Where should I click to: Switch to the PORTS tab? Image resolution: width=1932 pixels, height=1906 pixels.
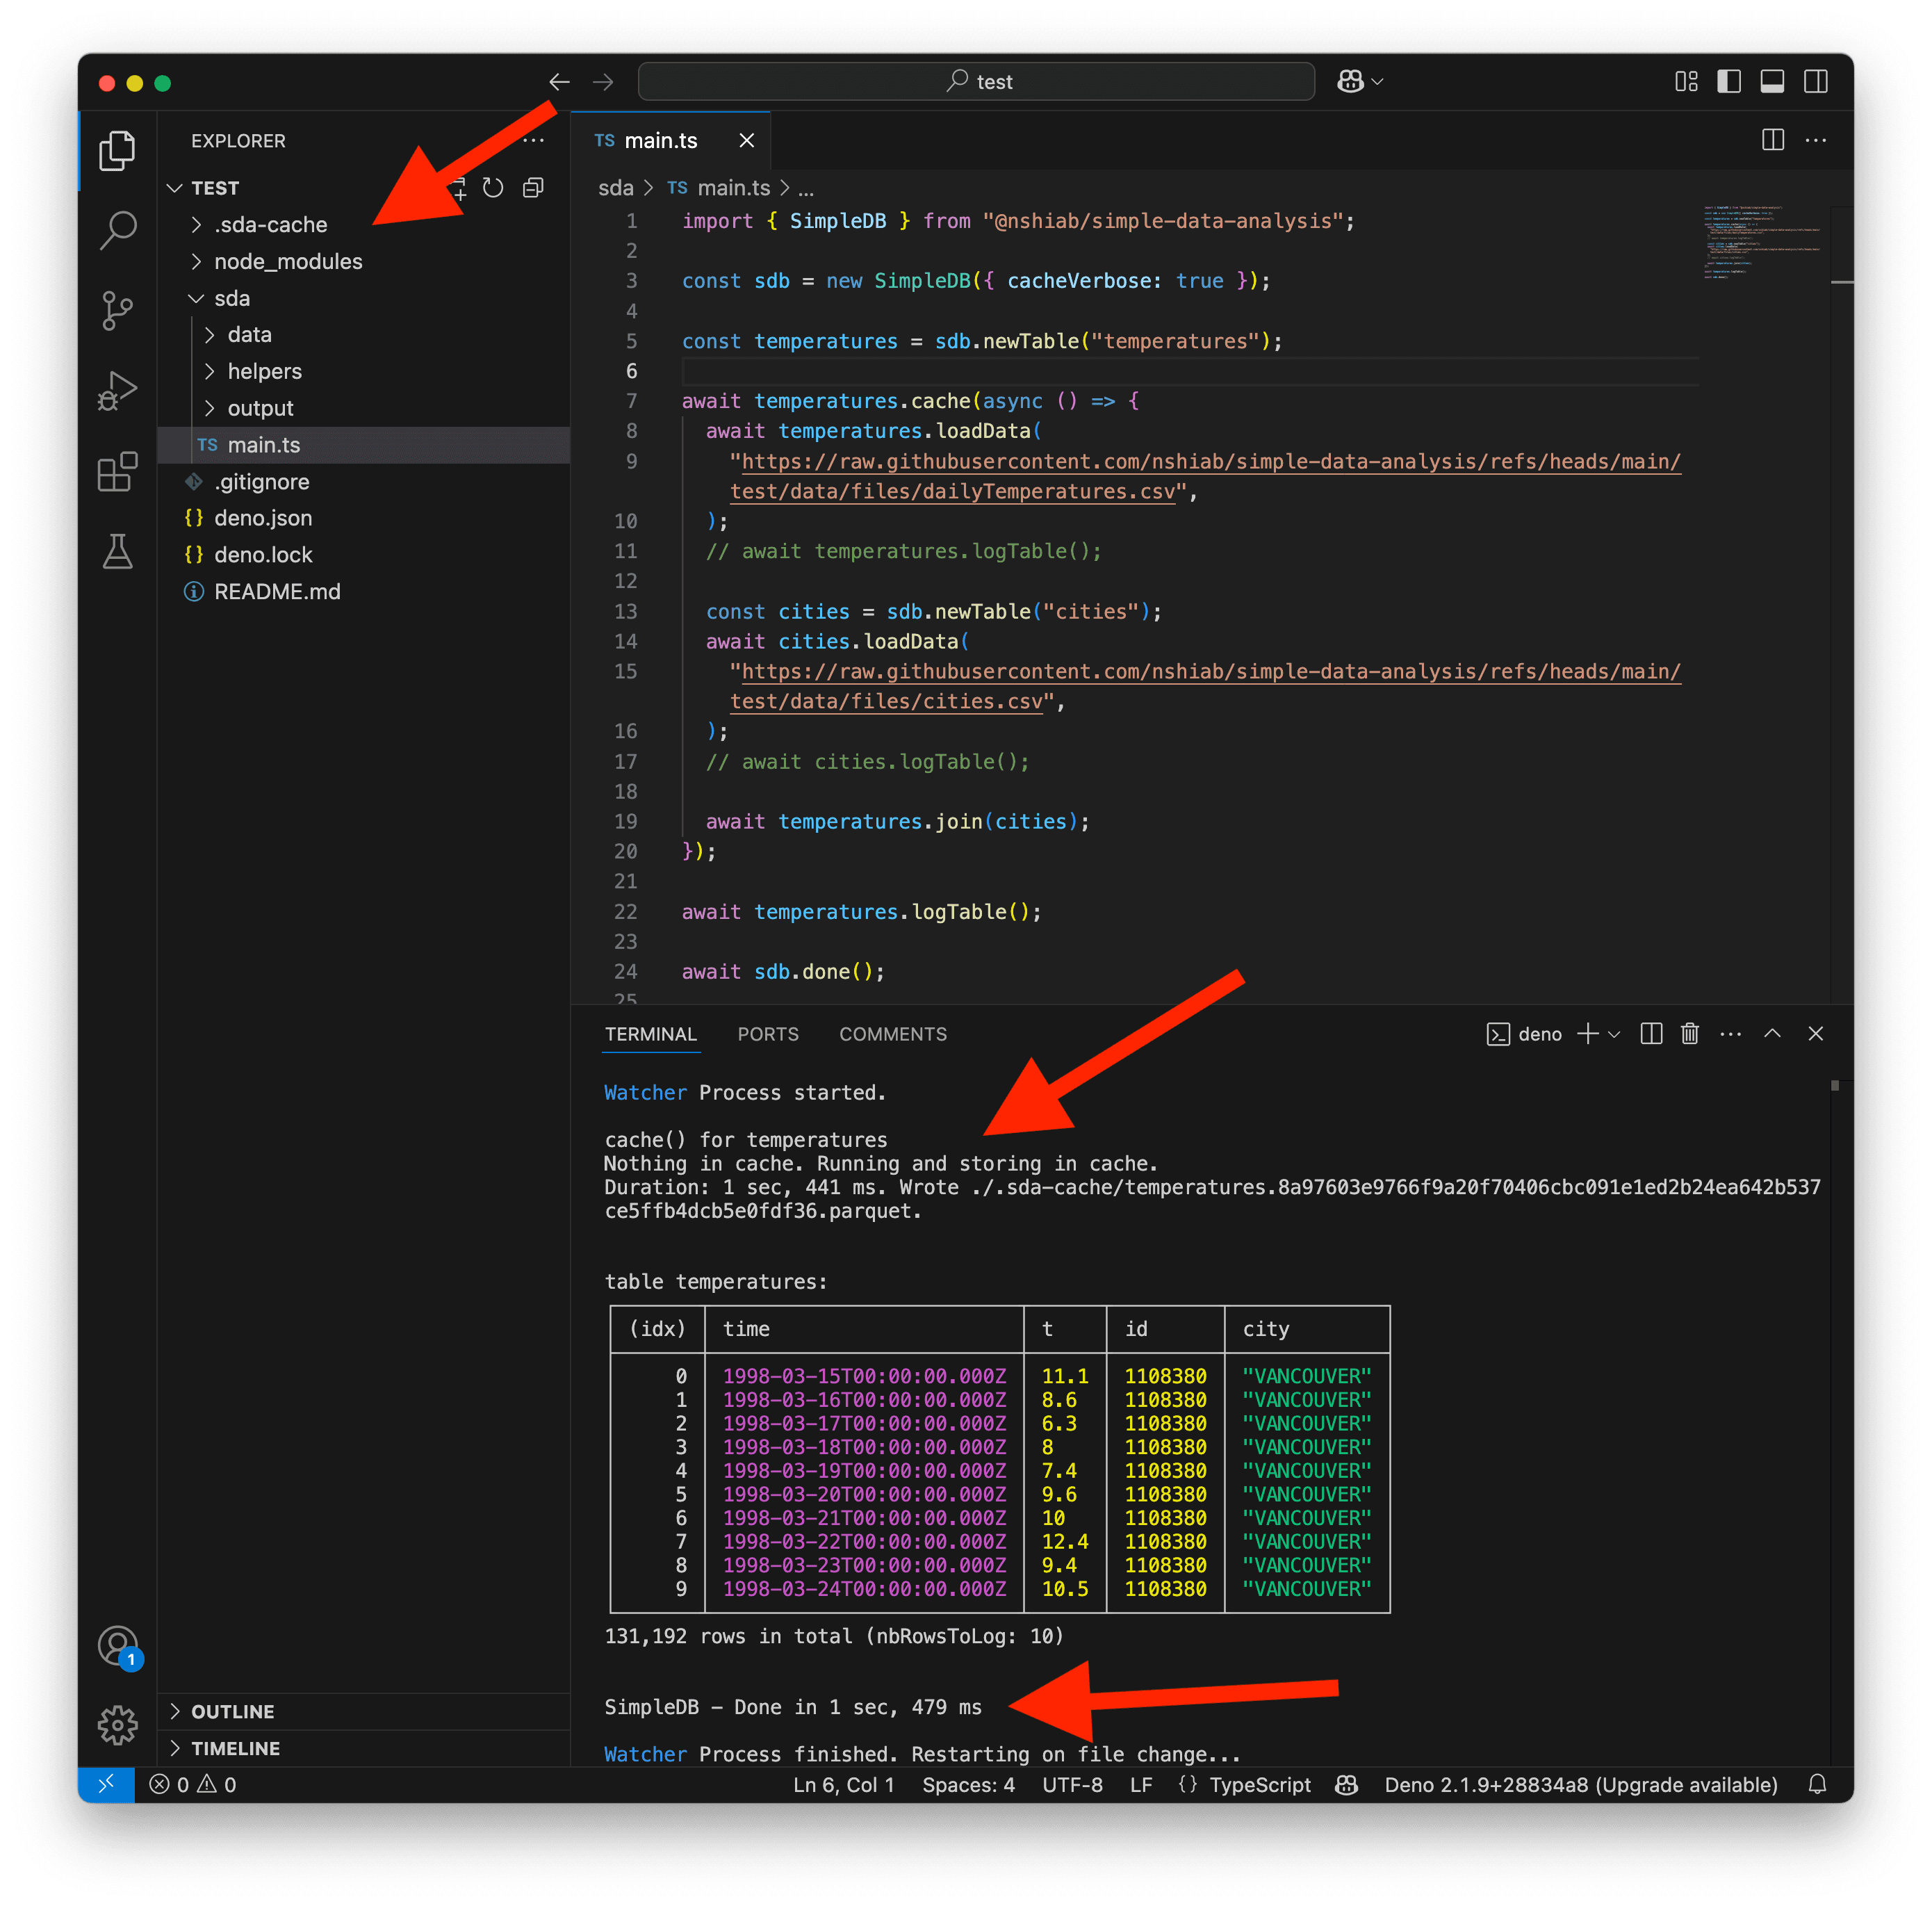click(768, 1034)
